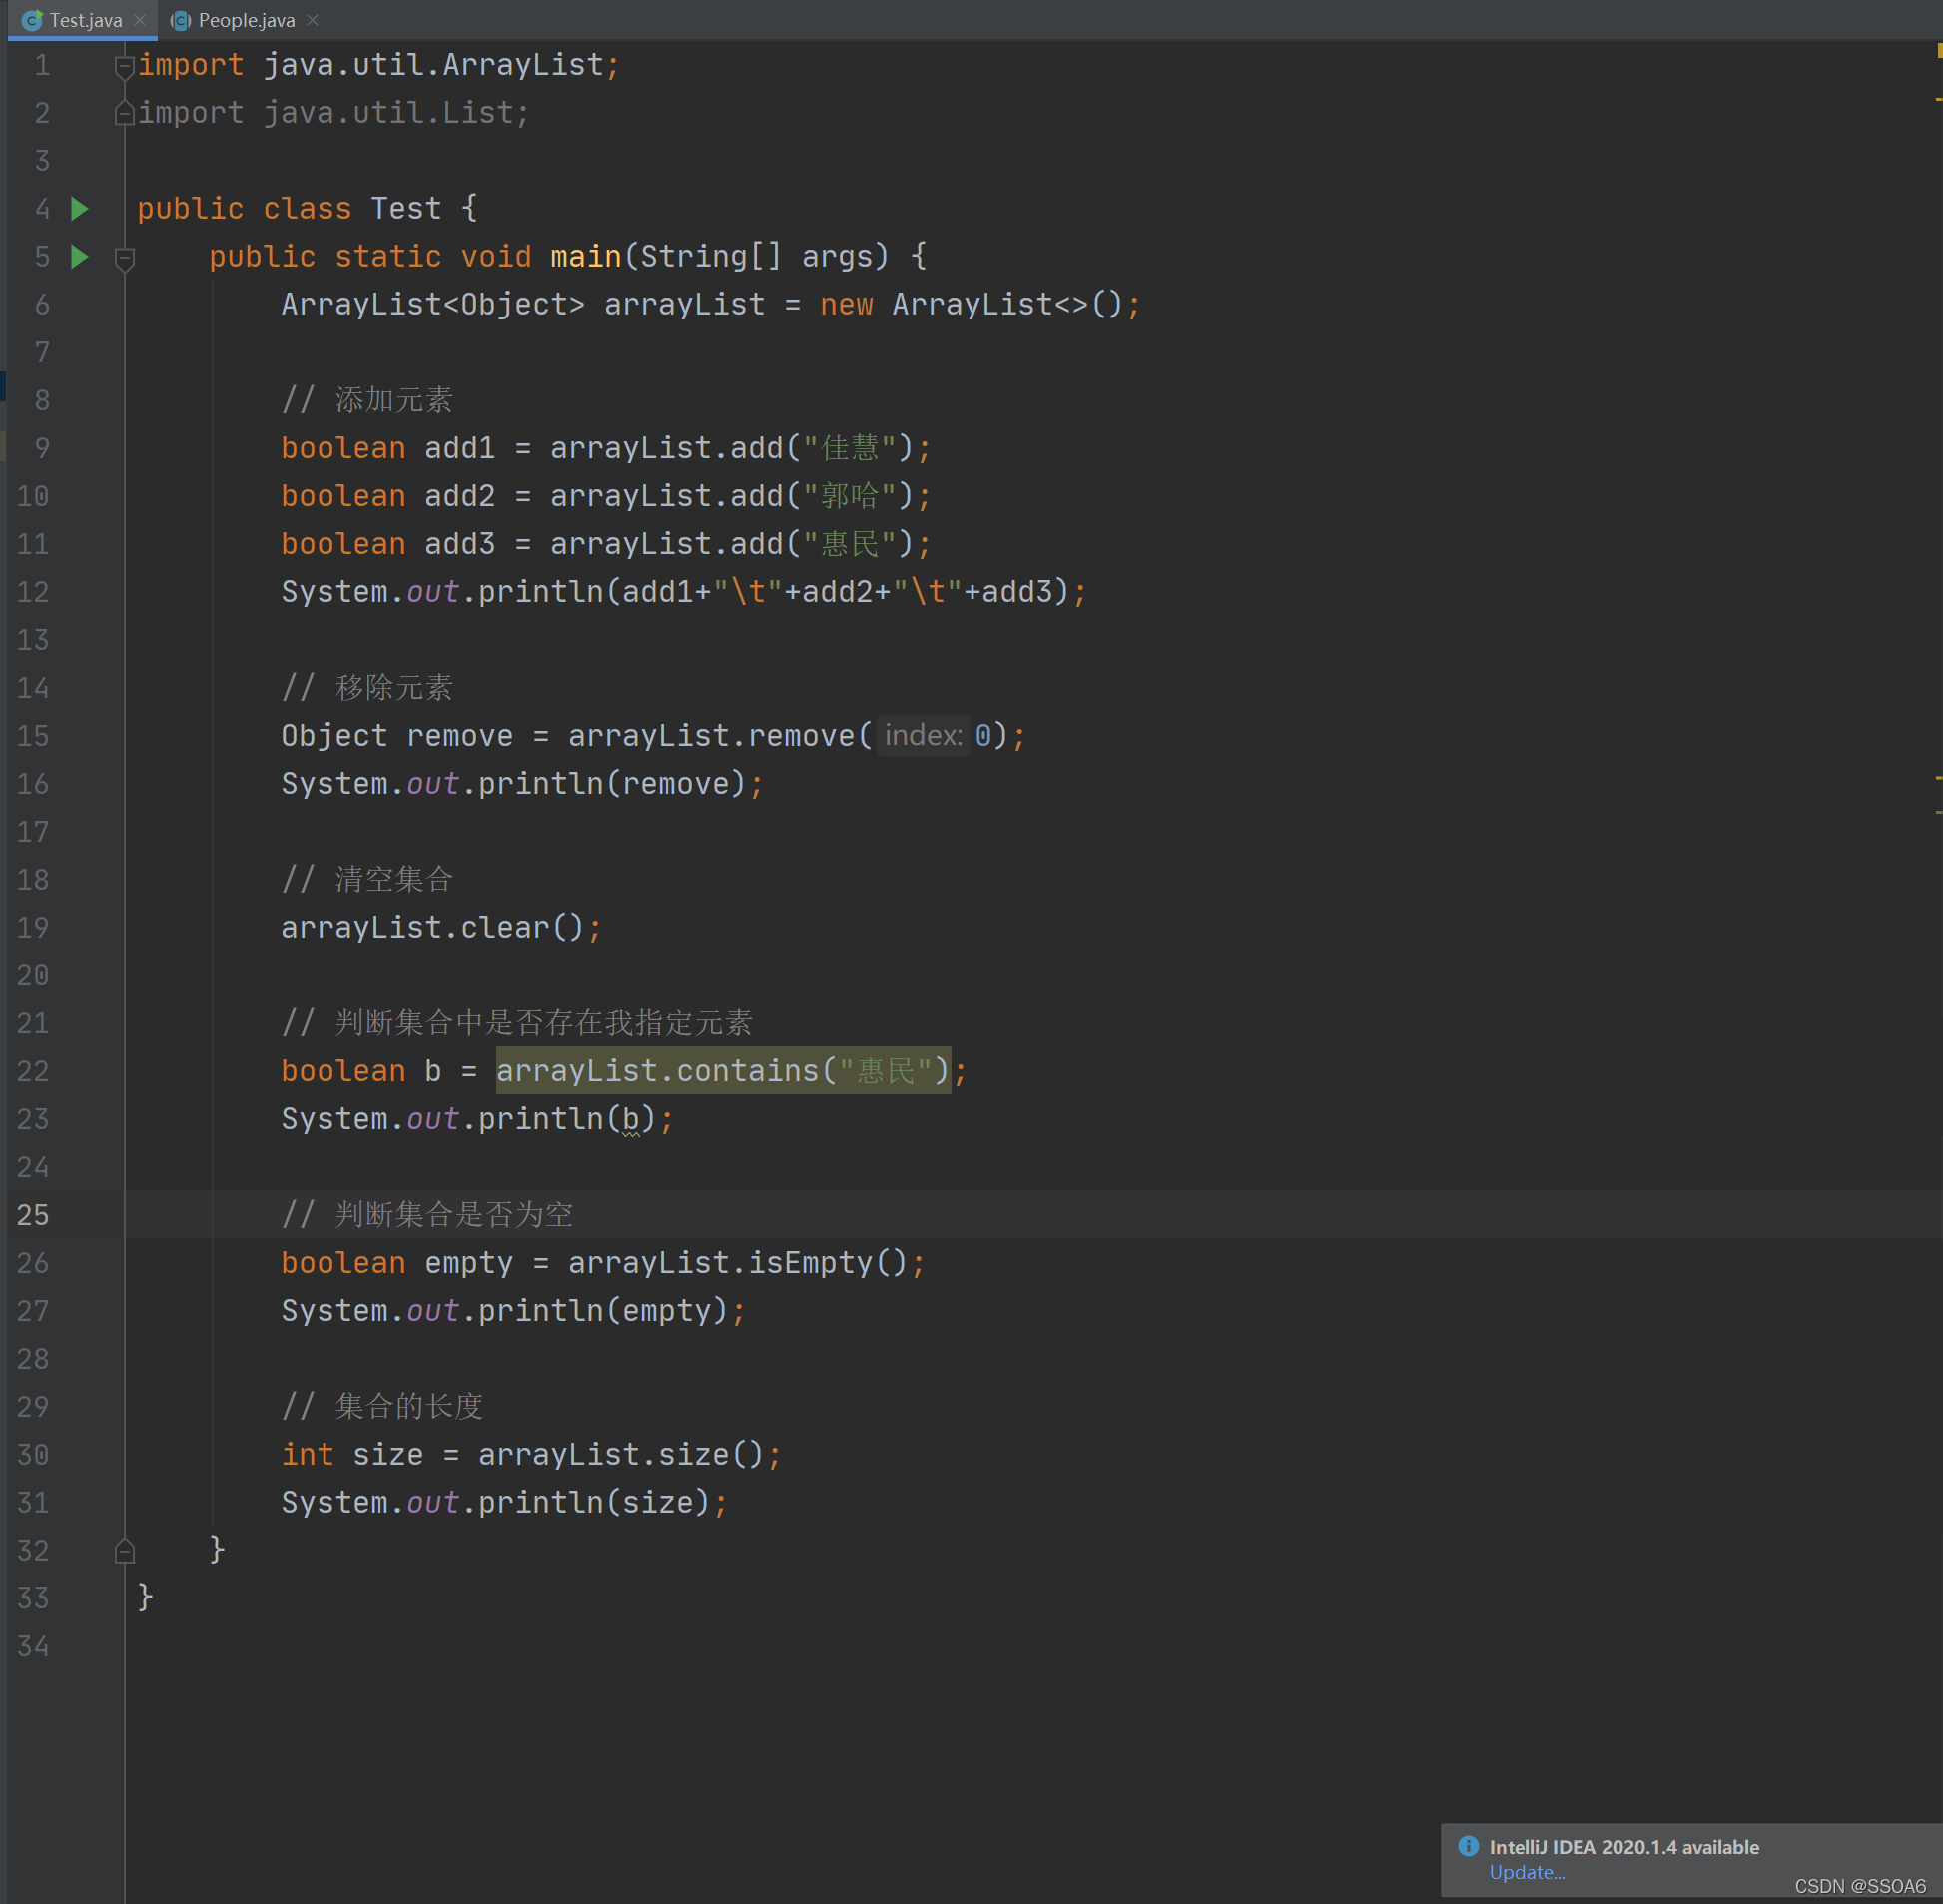Switch to the Test.java tab

pyautogui.click(x=85, y=20)
